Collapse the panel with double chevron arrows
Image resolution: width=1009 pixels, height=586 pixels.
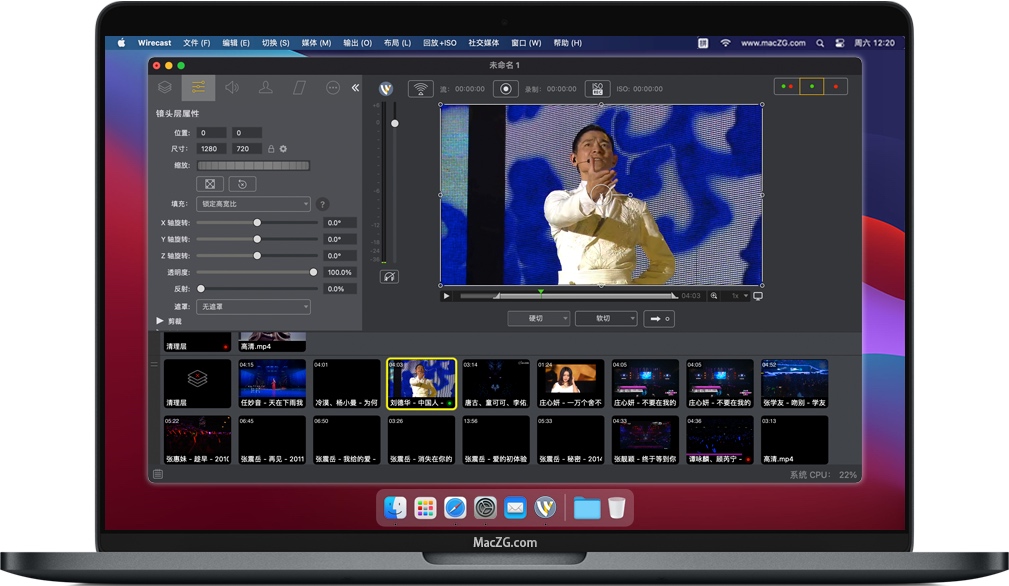(355, 88)
